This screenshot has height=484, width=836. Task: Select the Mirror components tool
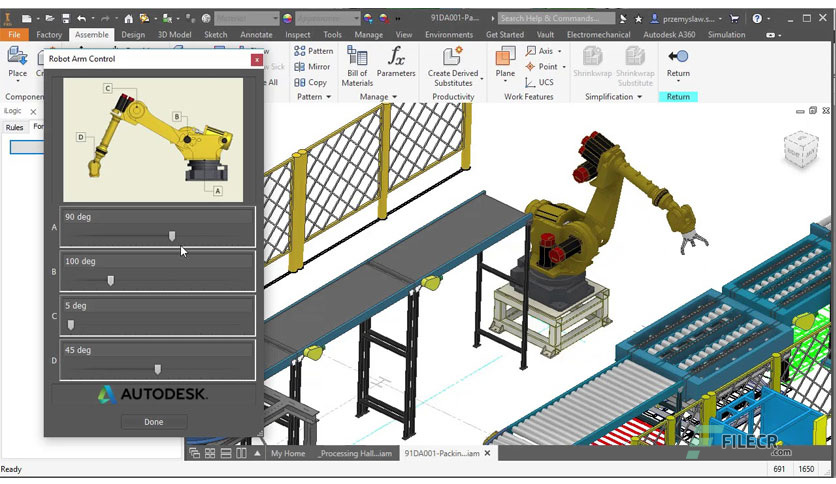pos(312,67)
